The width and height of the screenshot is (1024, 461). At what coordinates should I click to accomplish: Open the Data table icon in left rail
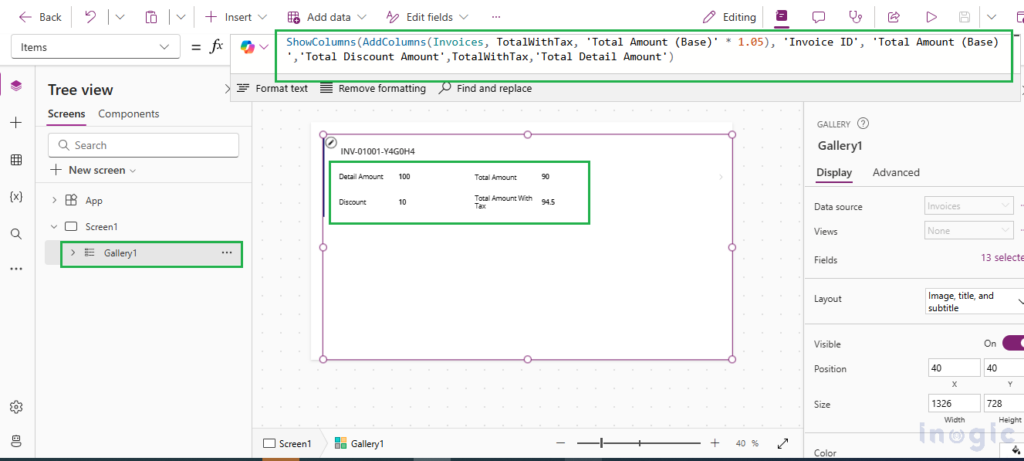[16, 160]
